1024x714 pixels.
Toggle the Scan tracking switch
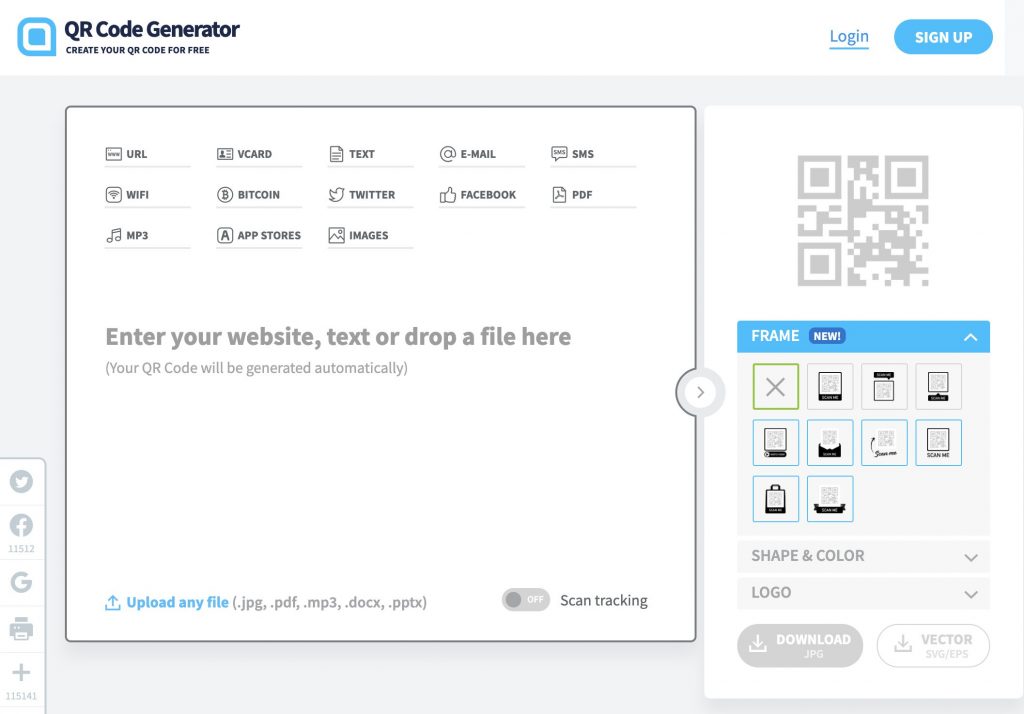[x=526, y=600]
